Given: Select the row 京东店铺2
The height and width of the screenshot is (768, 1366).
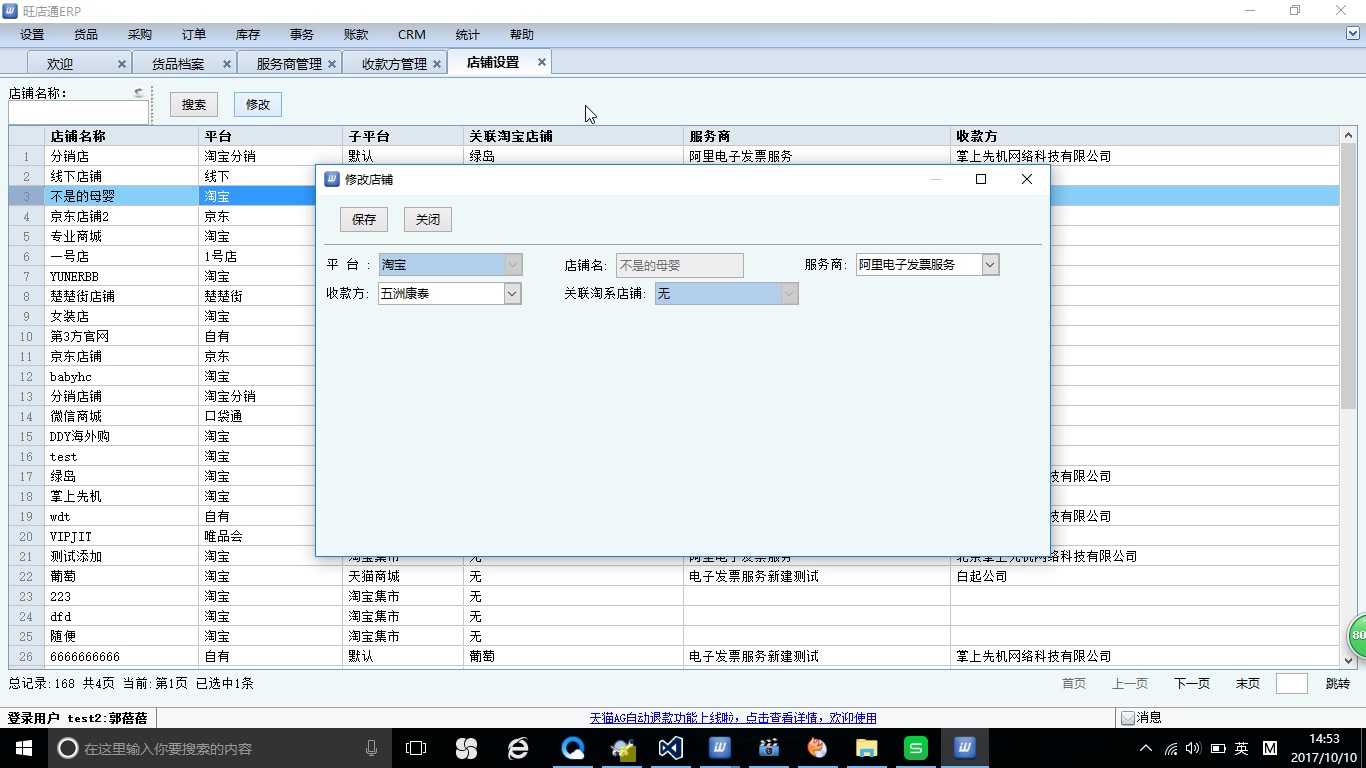Looking at the screenshot, I should click(673, 216).
